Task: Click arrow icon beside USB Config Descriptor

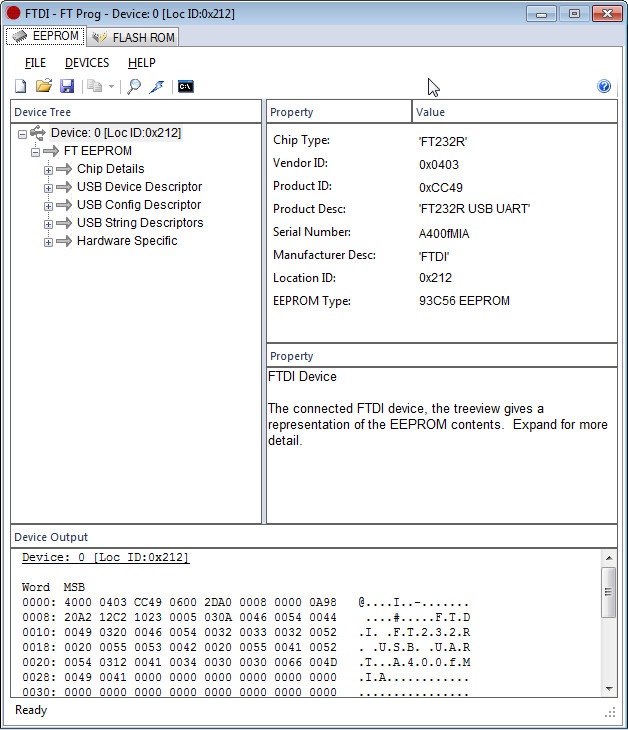Action: (x=64, y=205)
